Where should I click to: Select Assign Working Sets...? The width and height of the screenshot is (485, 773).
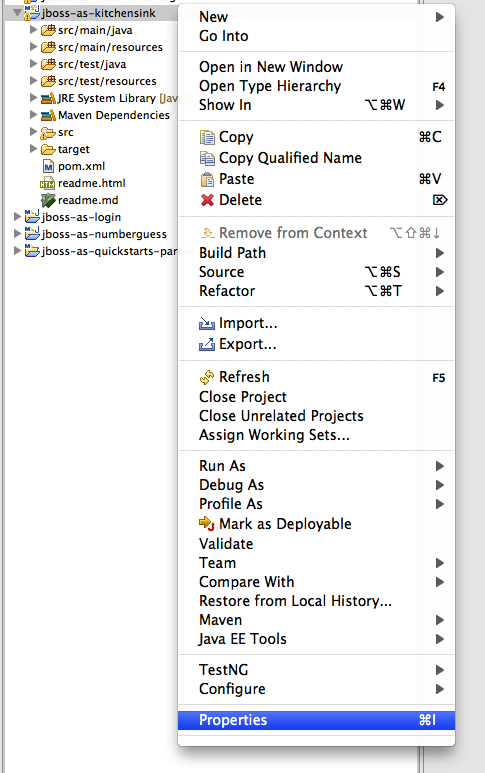pyautogui.click(x=316, y=435)
